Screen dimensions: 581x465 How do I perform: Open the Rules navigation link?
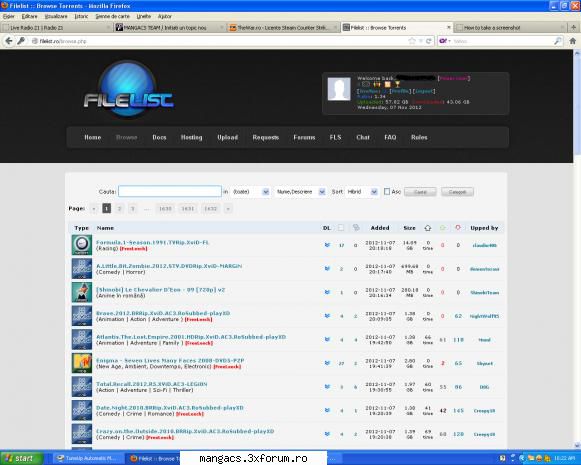point(419,137)
